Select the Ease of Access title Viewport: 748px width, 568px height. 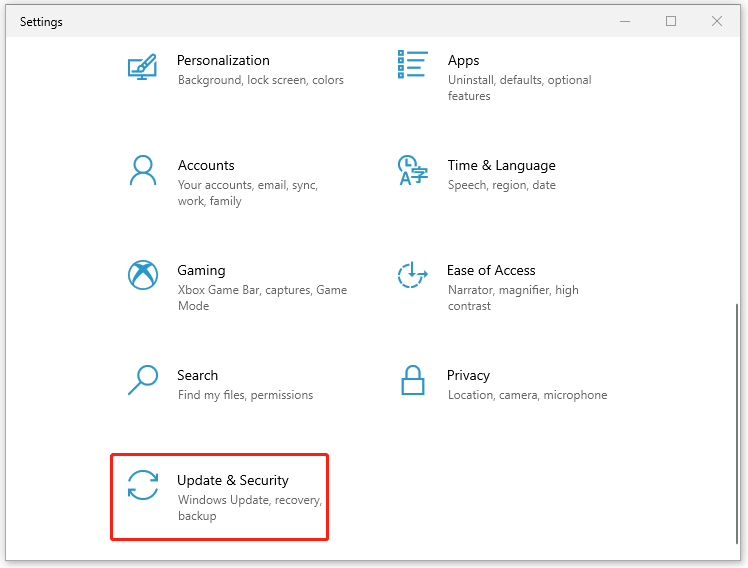(x=491, y=270)
